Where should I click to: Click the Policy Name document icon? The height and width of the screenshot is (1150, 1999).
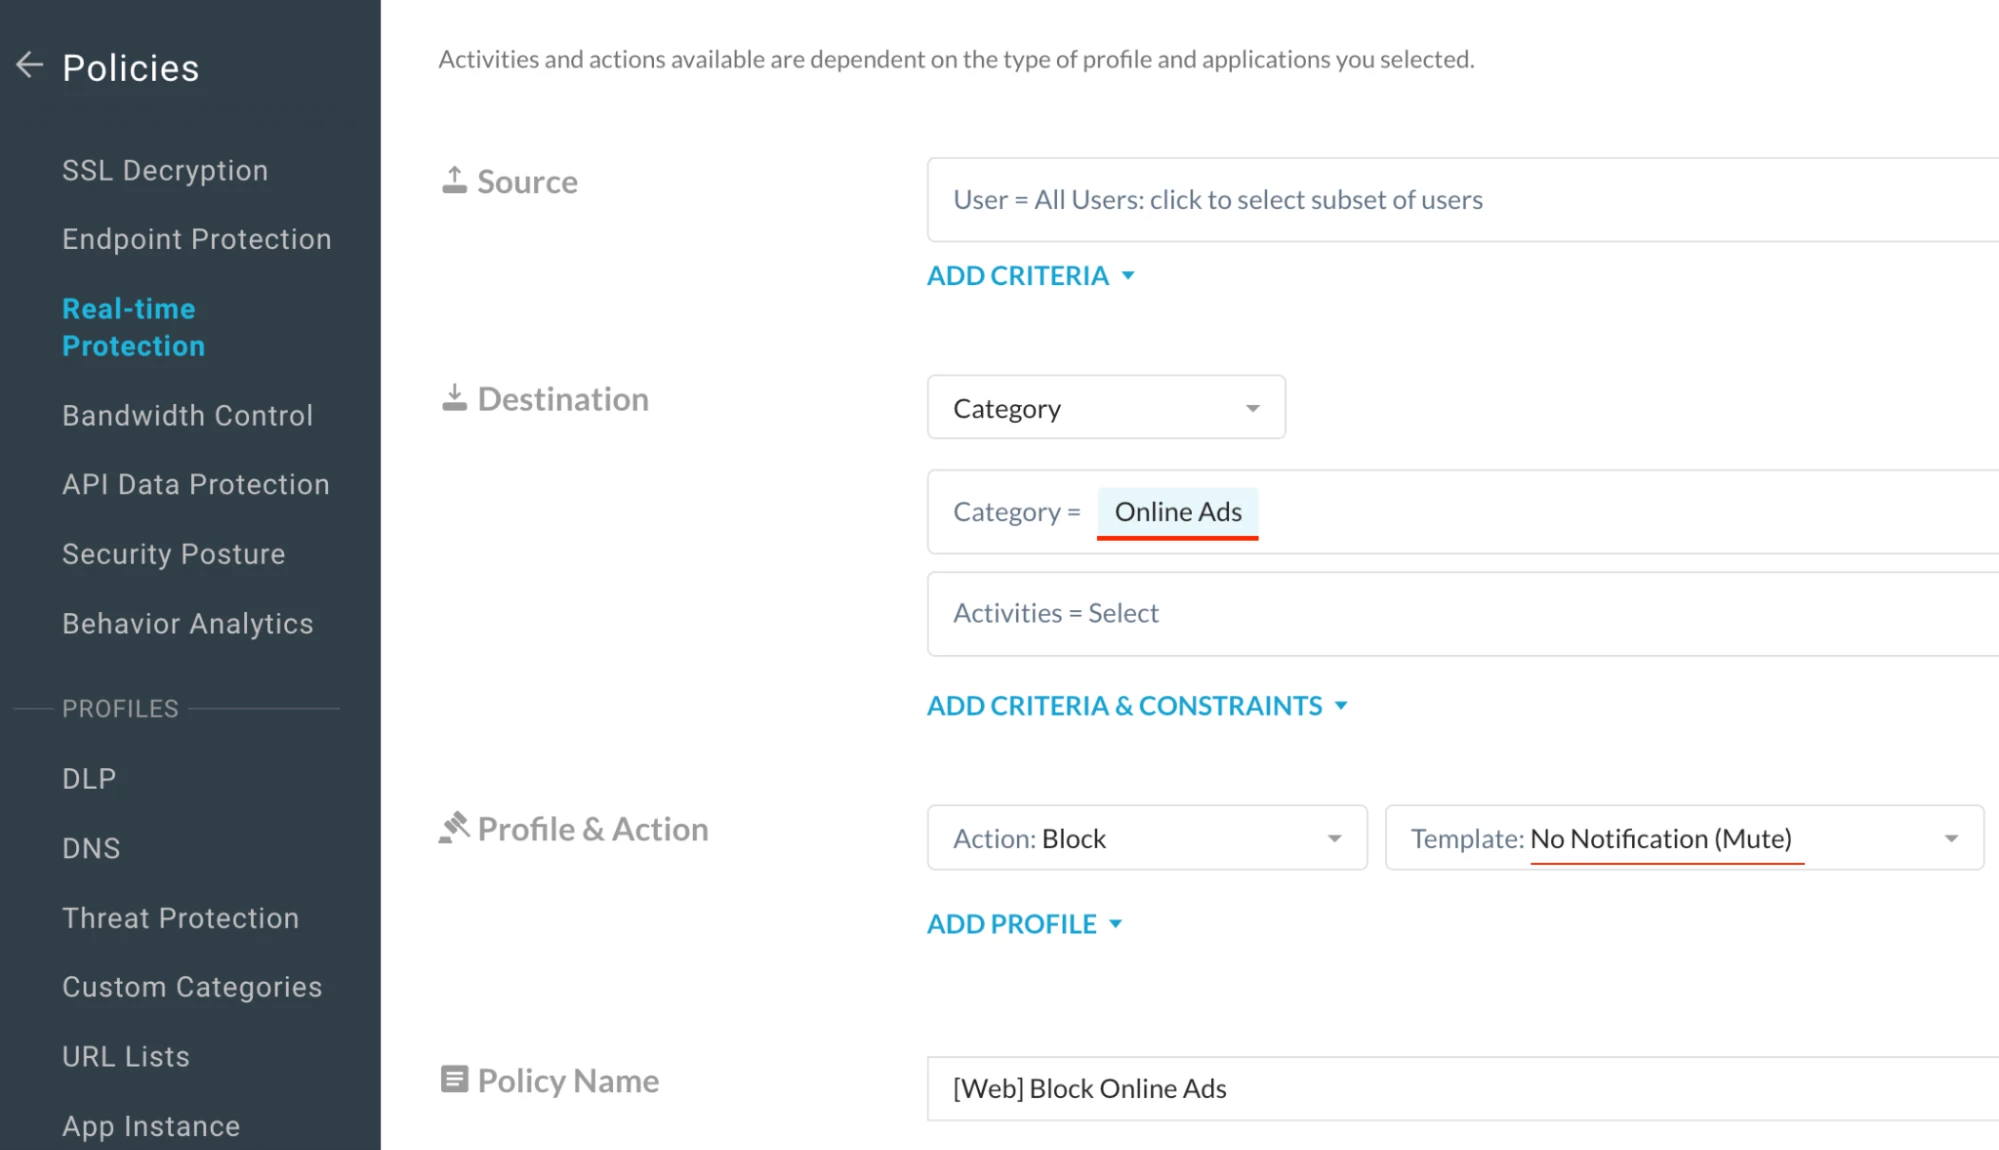pos(454,1079)
